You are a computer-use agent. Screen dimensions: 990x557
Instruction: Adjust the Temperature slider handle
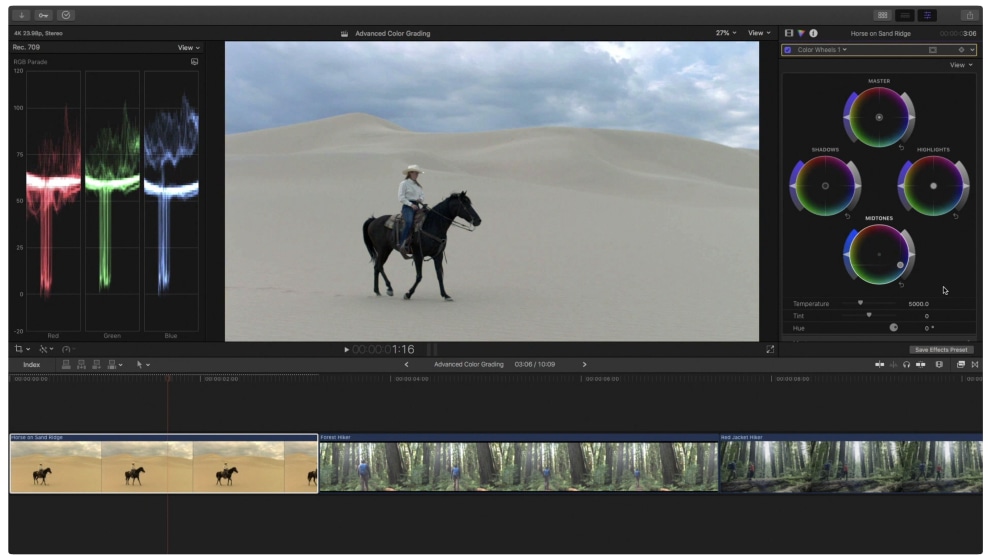click(860, 303)
